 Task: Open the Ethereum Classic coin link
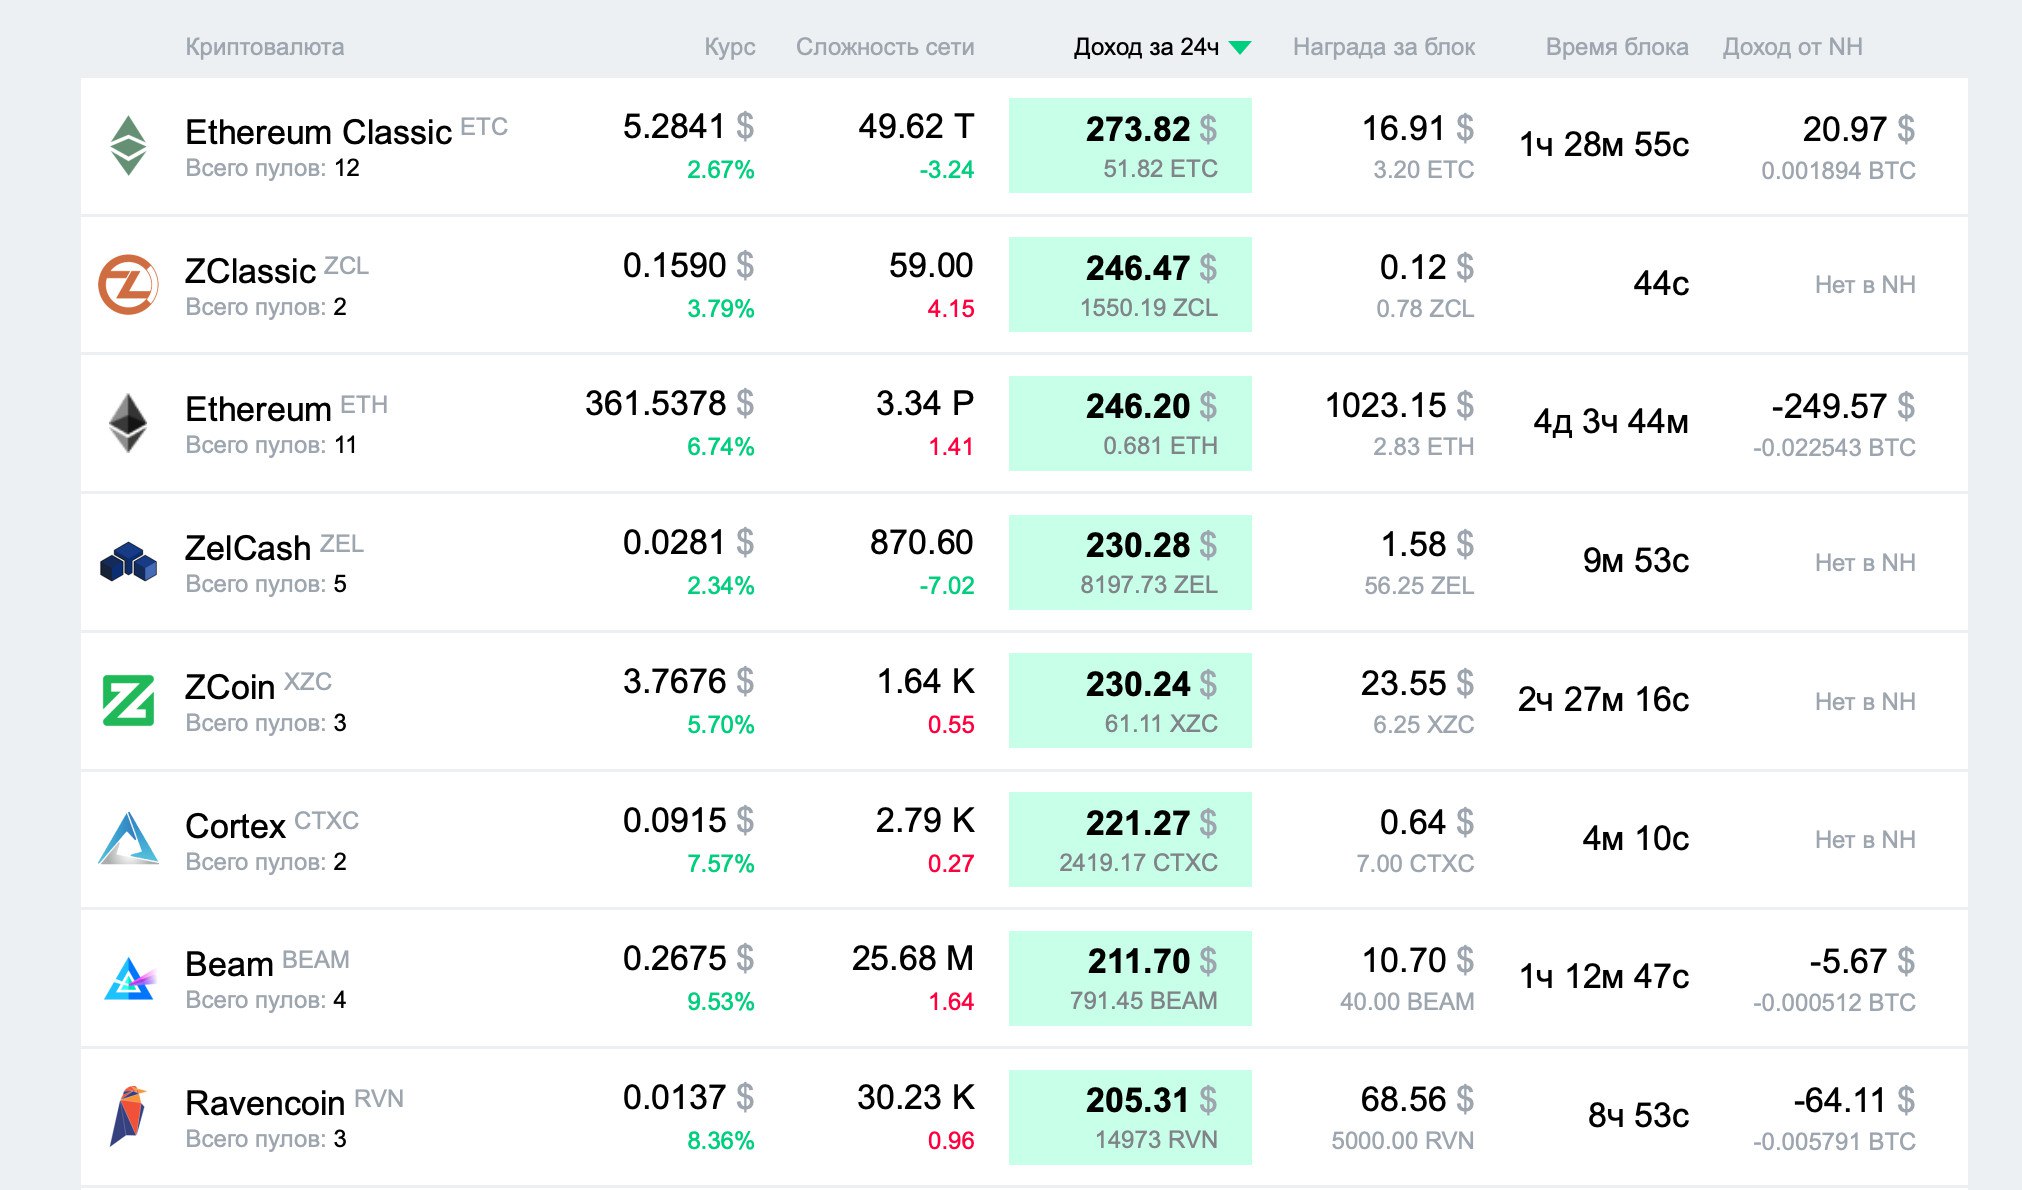318,132
